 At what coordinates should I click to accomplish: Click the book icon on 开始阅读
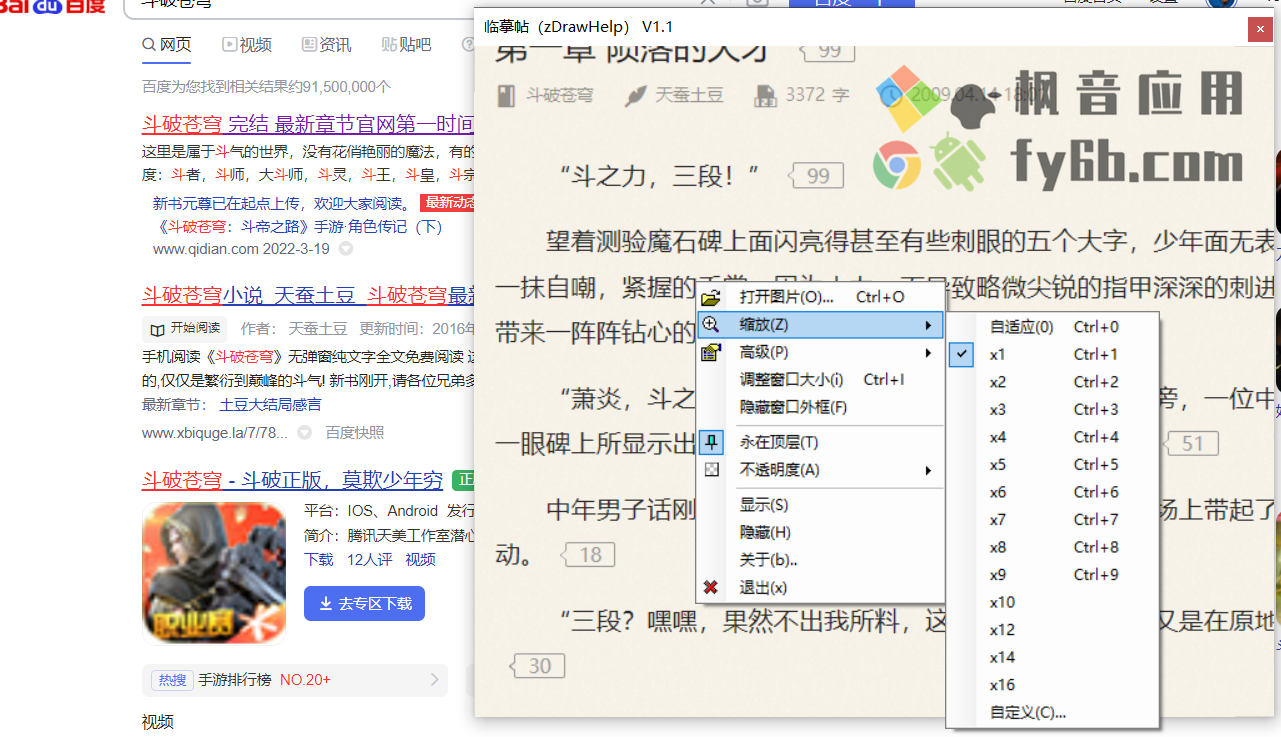[x=158, y=328]
